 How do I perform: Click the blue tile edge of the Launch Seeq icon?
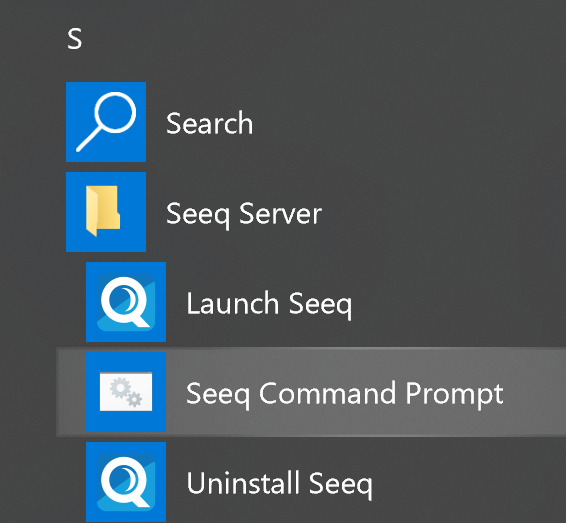click(91, 302)
